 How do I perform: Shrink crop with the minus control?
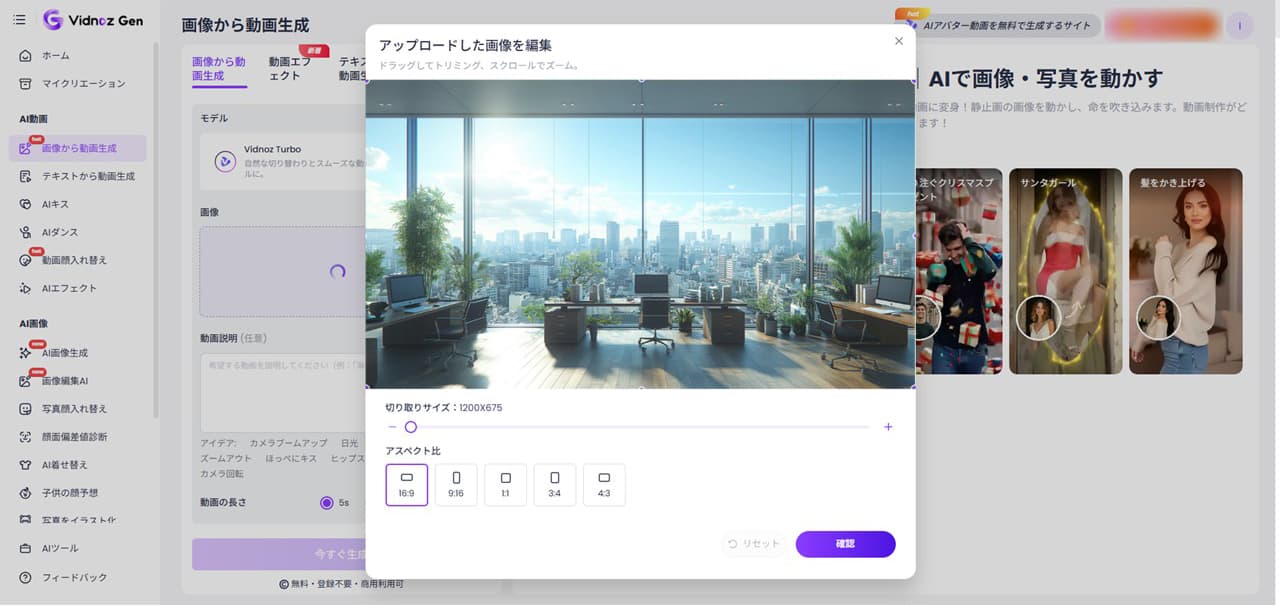tap(392, 426)
